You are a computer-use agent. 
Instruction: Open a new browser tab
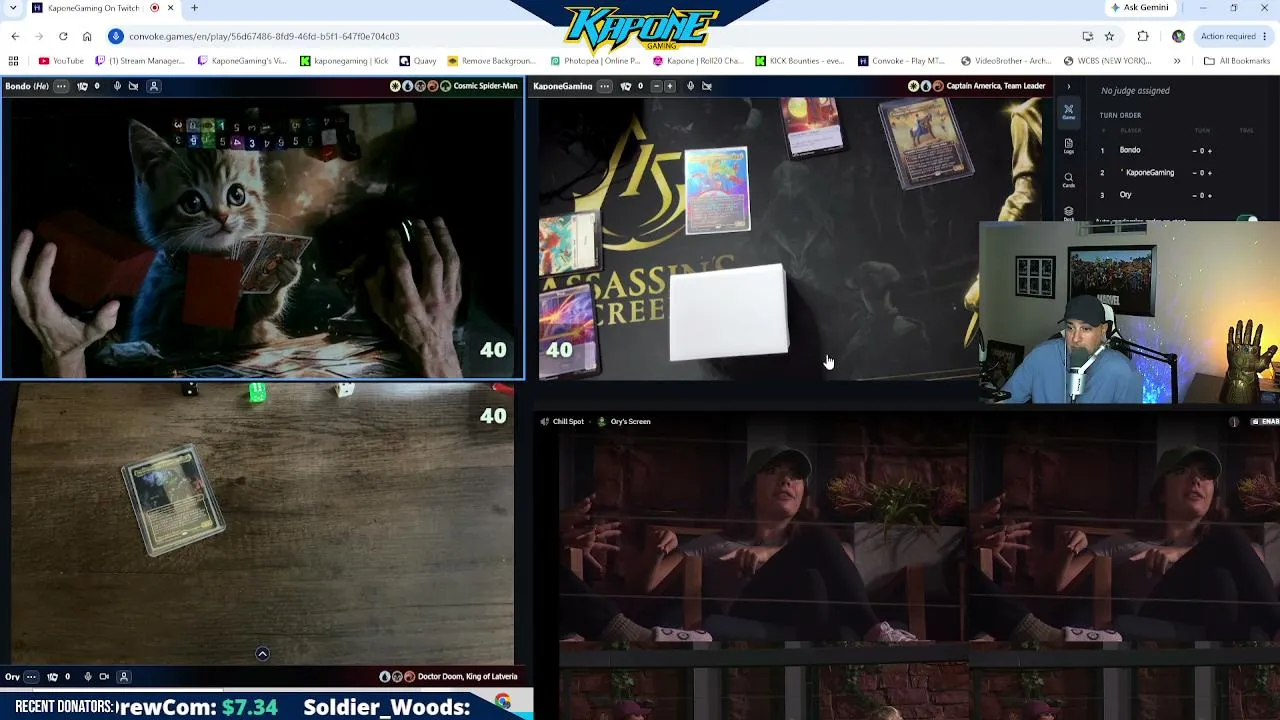[x=194, y=8]
